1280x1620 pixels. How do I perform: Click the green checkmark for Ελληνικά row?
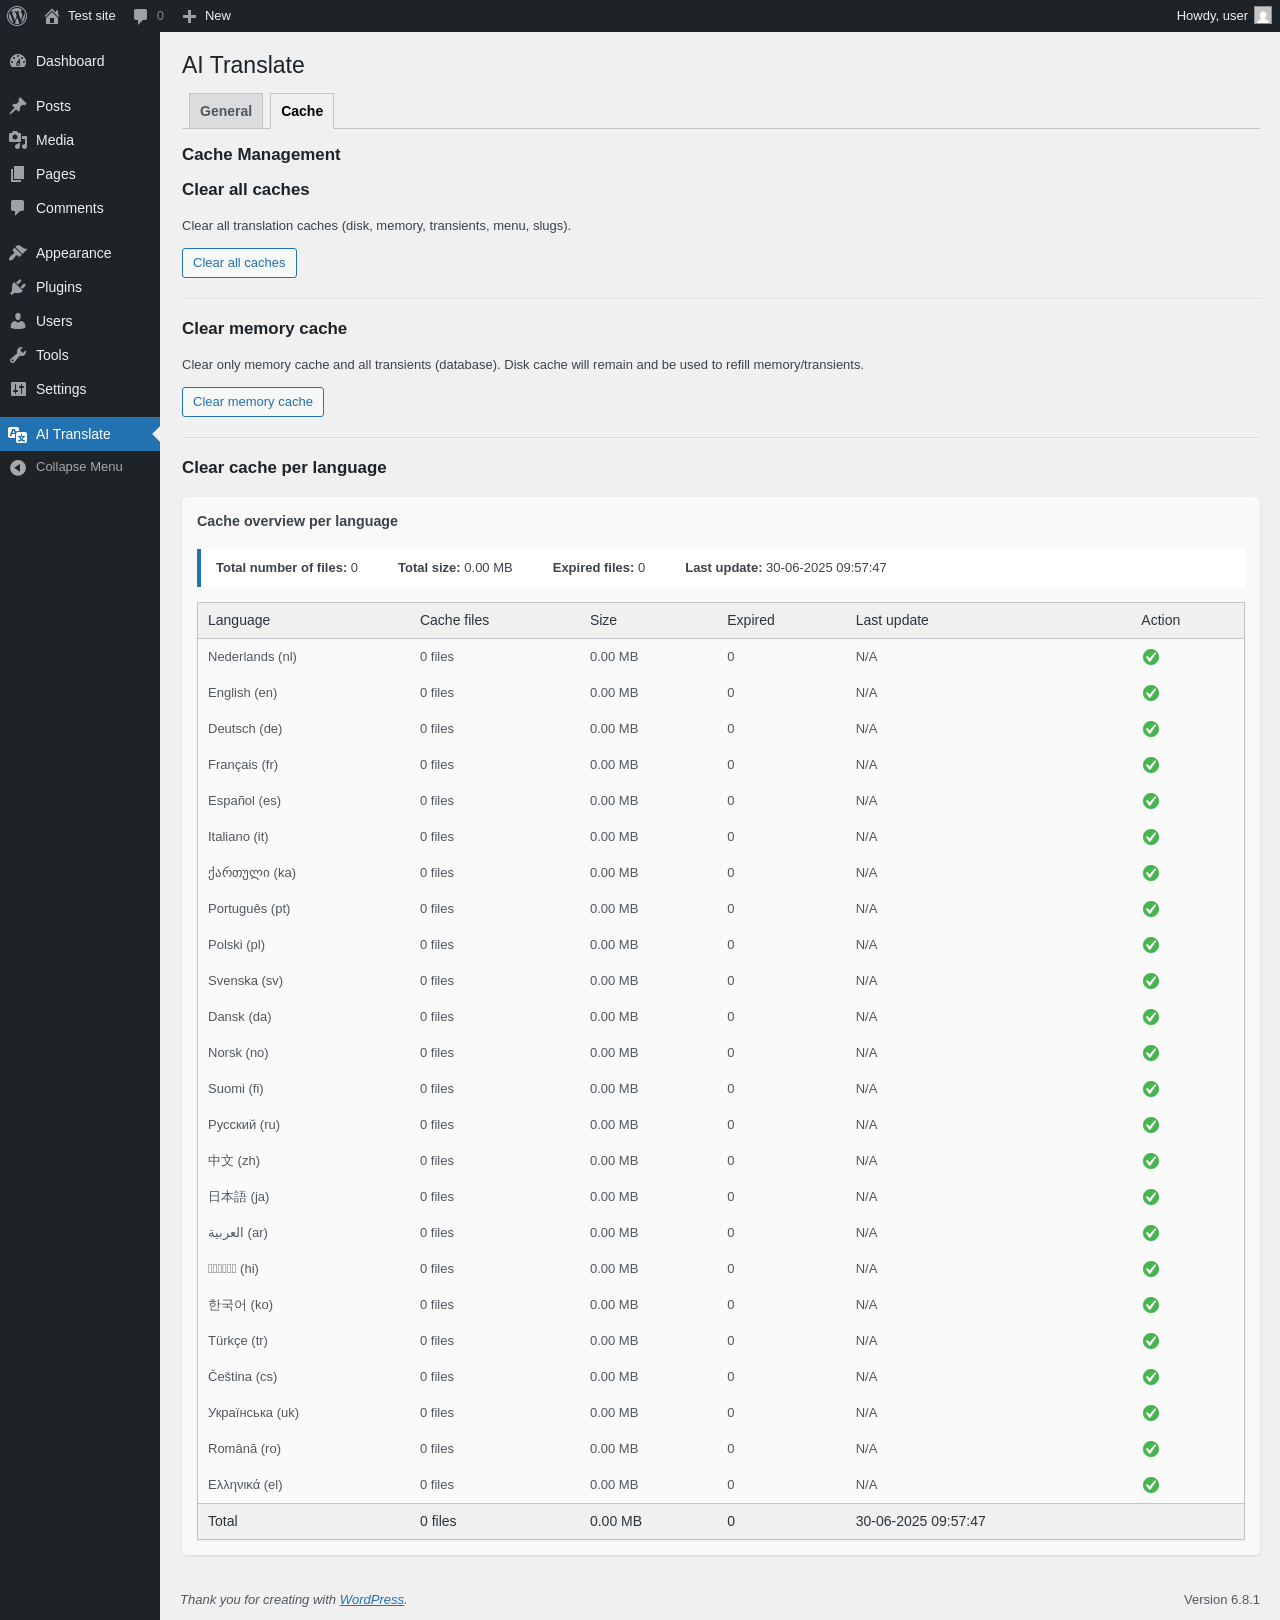1151,1485
